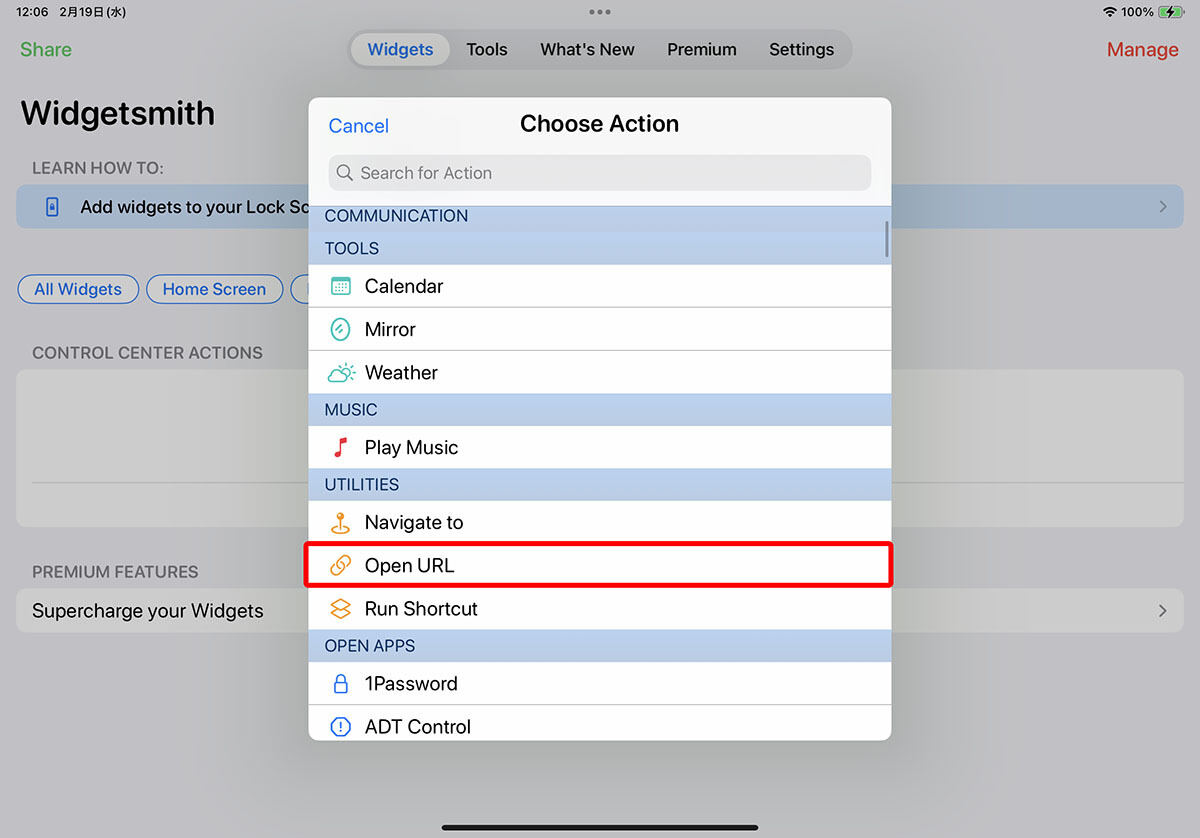Select the ADT Control icon
1200x838 pixels.
(x=340, y=727)
